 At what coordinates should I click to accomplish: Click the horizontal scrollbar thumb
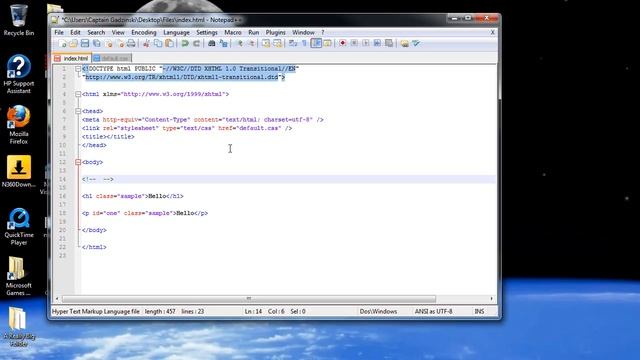click(x=249, y=299)
